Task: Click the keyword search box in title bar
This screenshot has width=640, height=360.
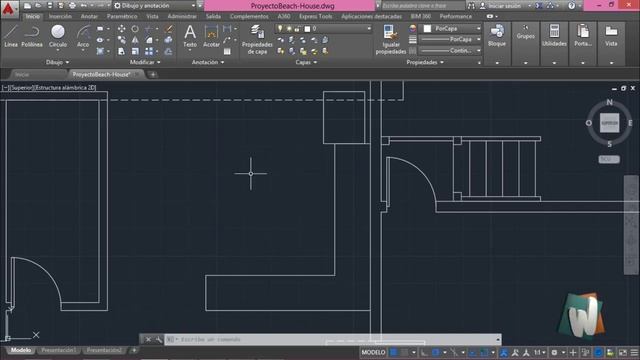Action: pos(423,6)
